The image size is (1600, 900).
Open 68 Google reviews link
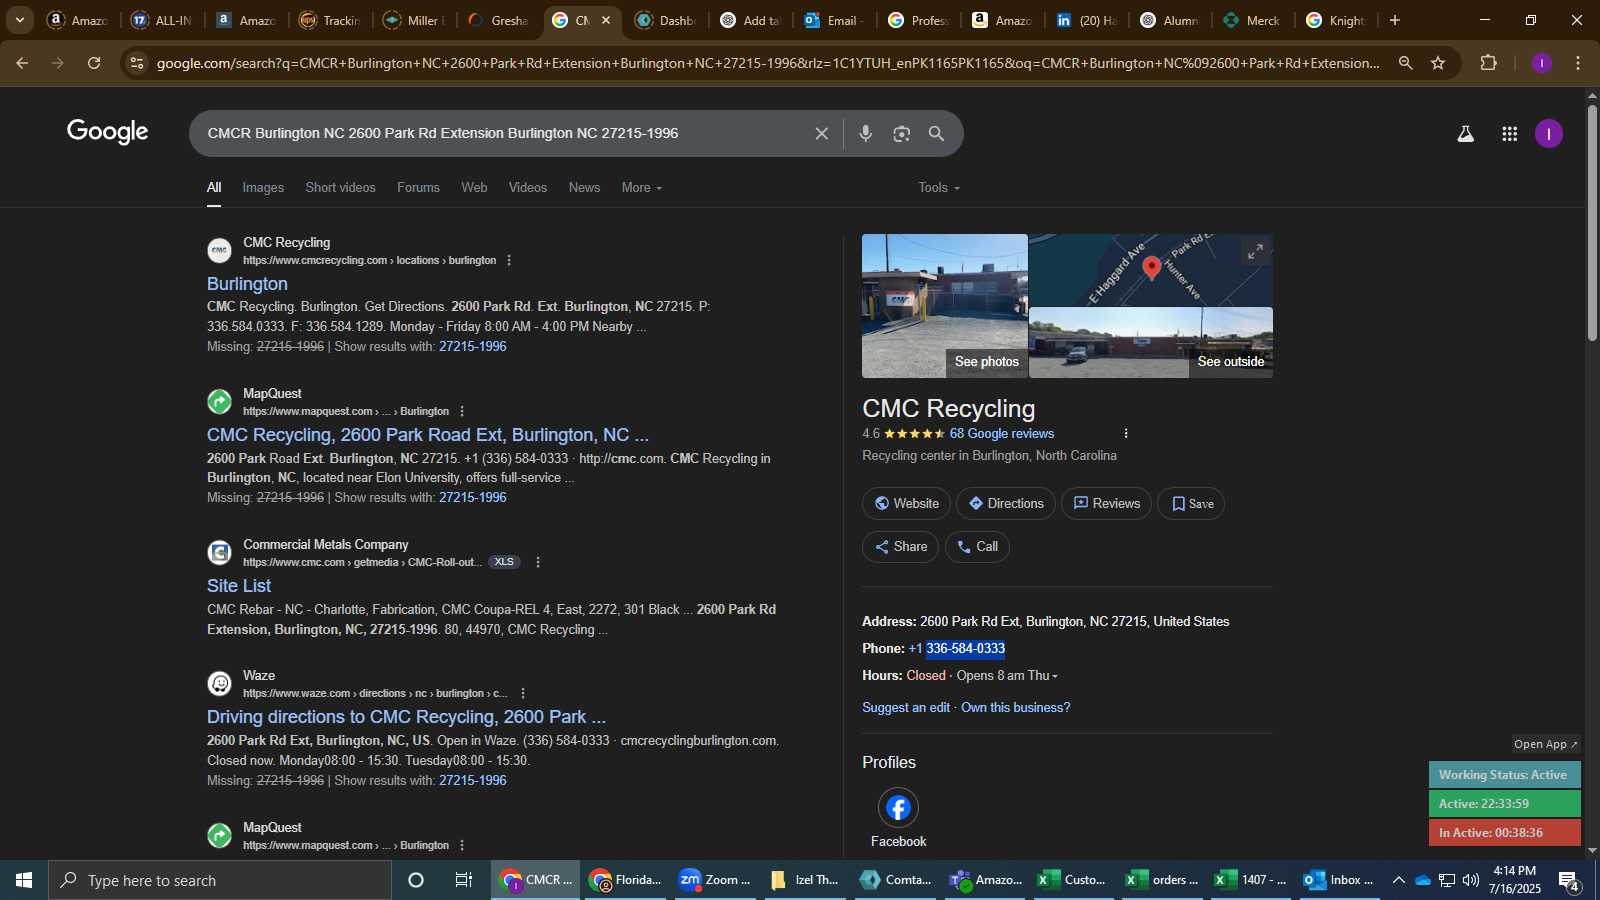[1002, 434]
